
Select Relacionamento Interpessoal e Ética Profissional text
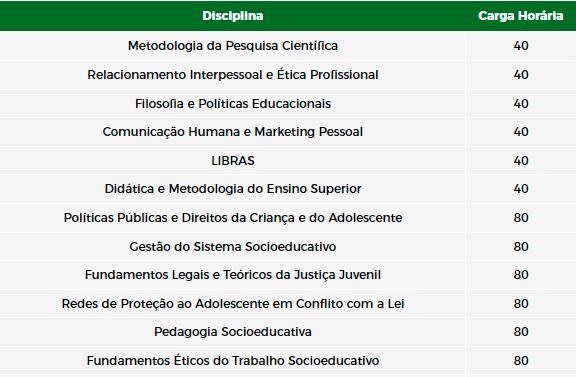(233, 75)
